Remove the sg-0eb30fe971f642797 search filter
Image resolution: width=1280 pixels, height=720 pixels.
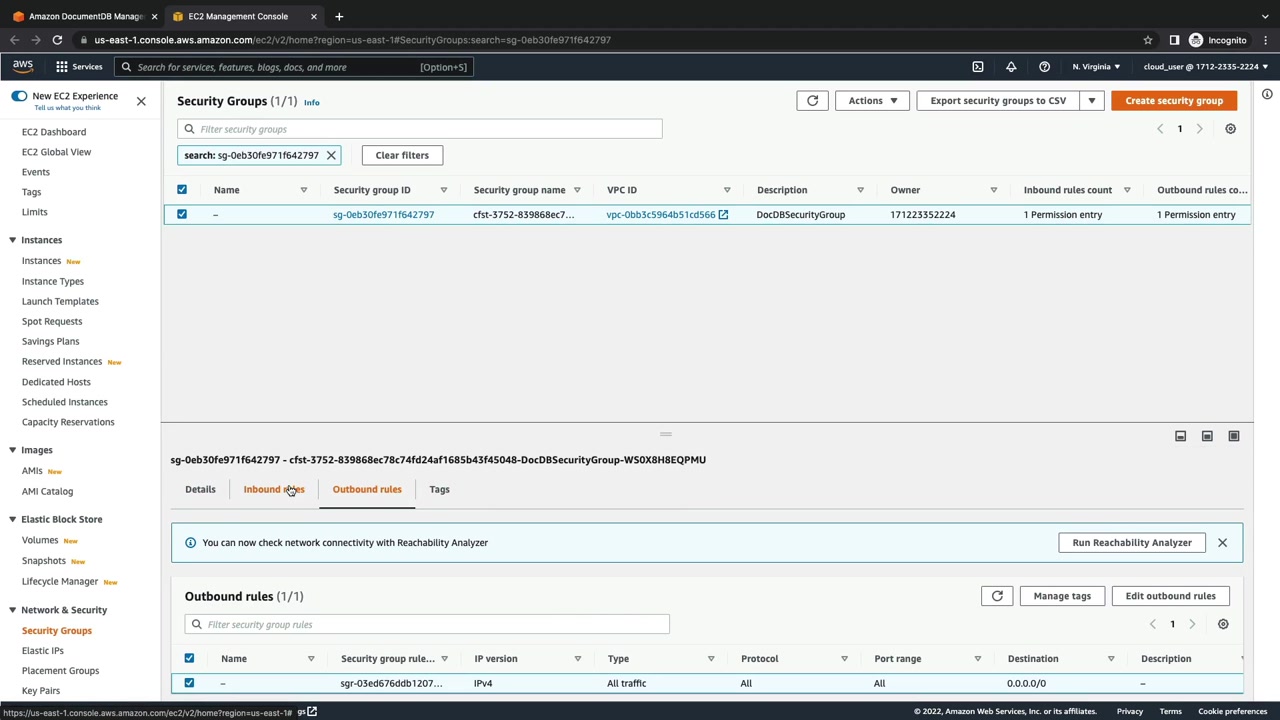point(331,155)
